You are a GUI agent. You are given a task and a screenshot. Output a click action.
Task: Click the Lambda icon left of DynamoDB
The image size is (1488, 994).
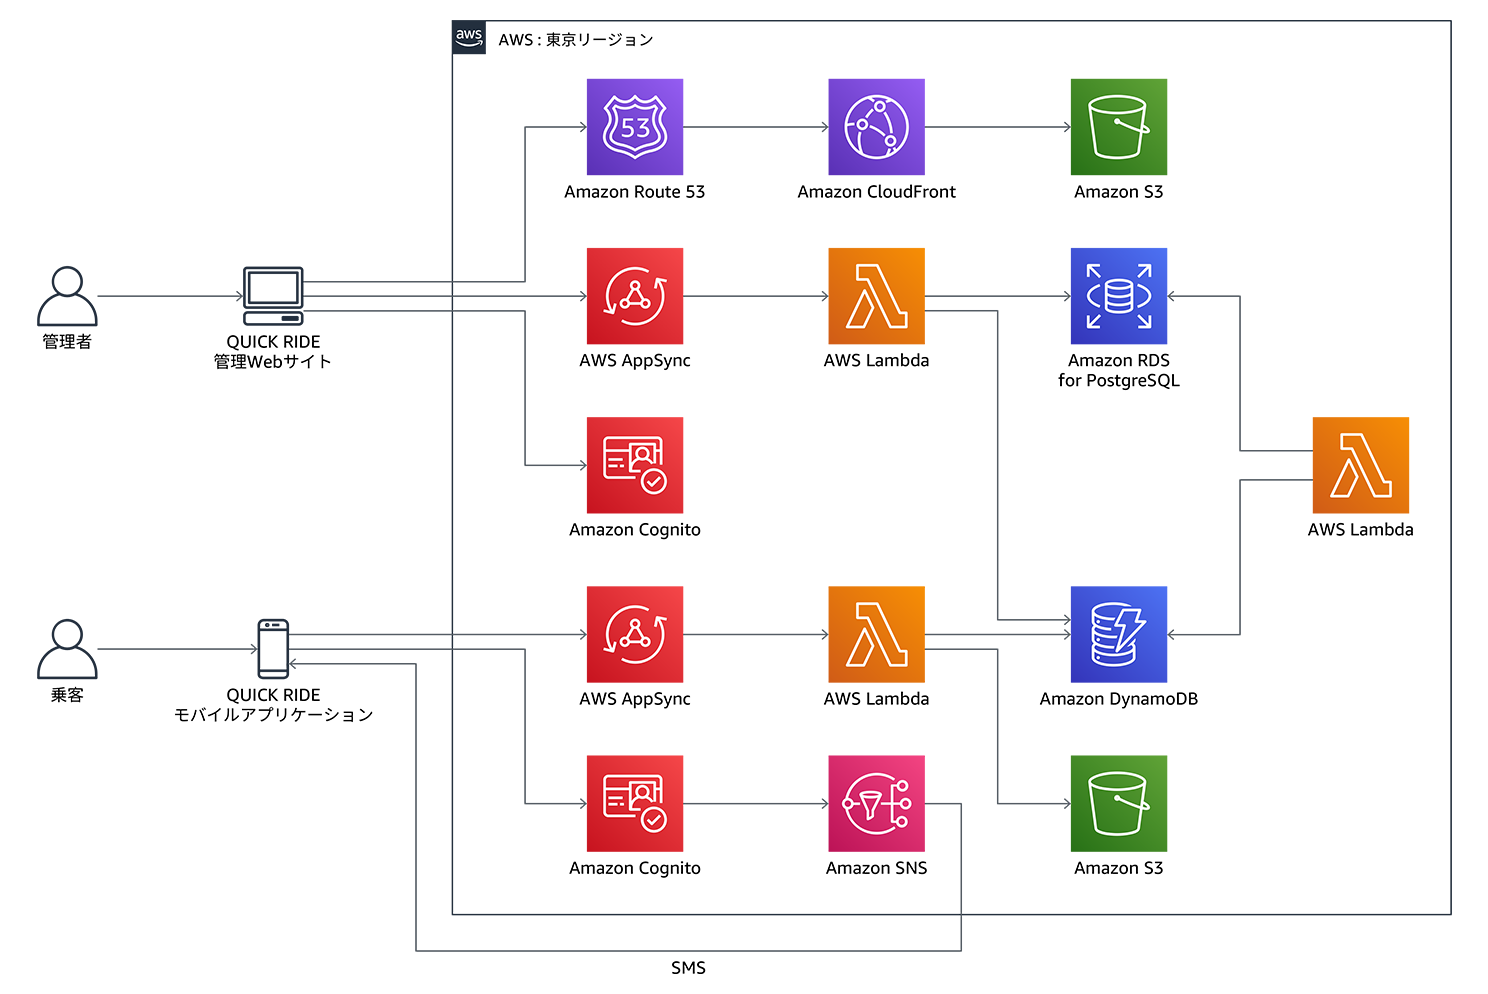(x=876, y=634)
